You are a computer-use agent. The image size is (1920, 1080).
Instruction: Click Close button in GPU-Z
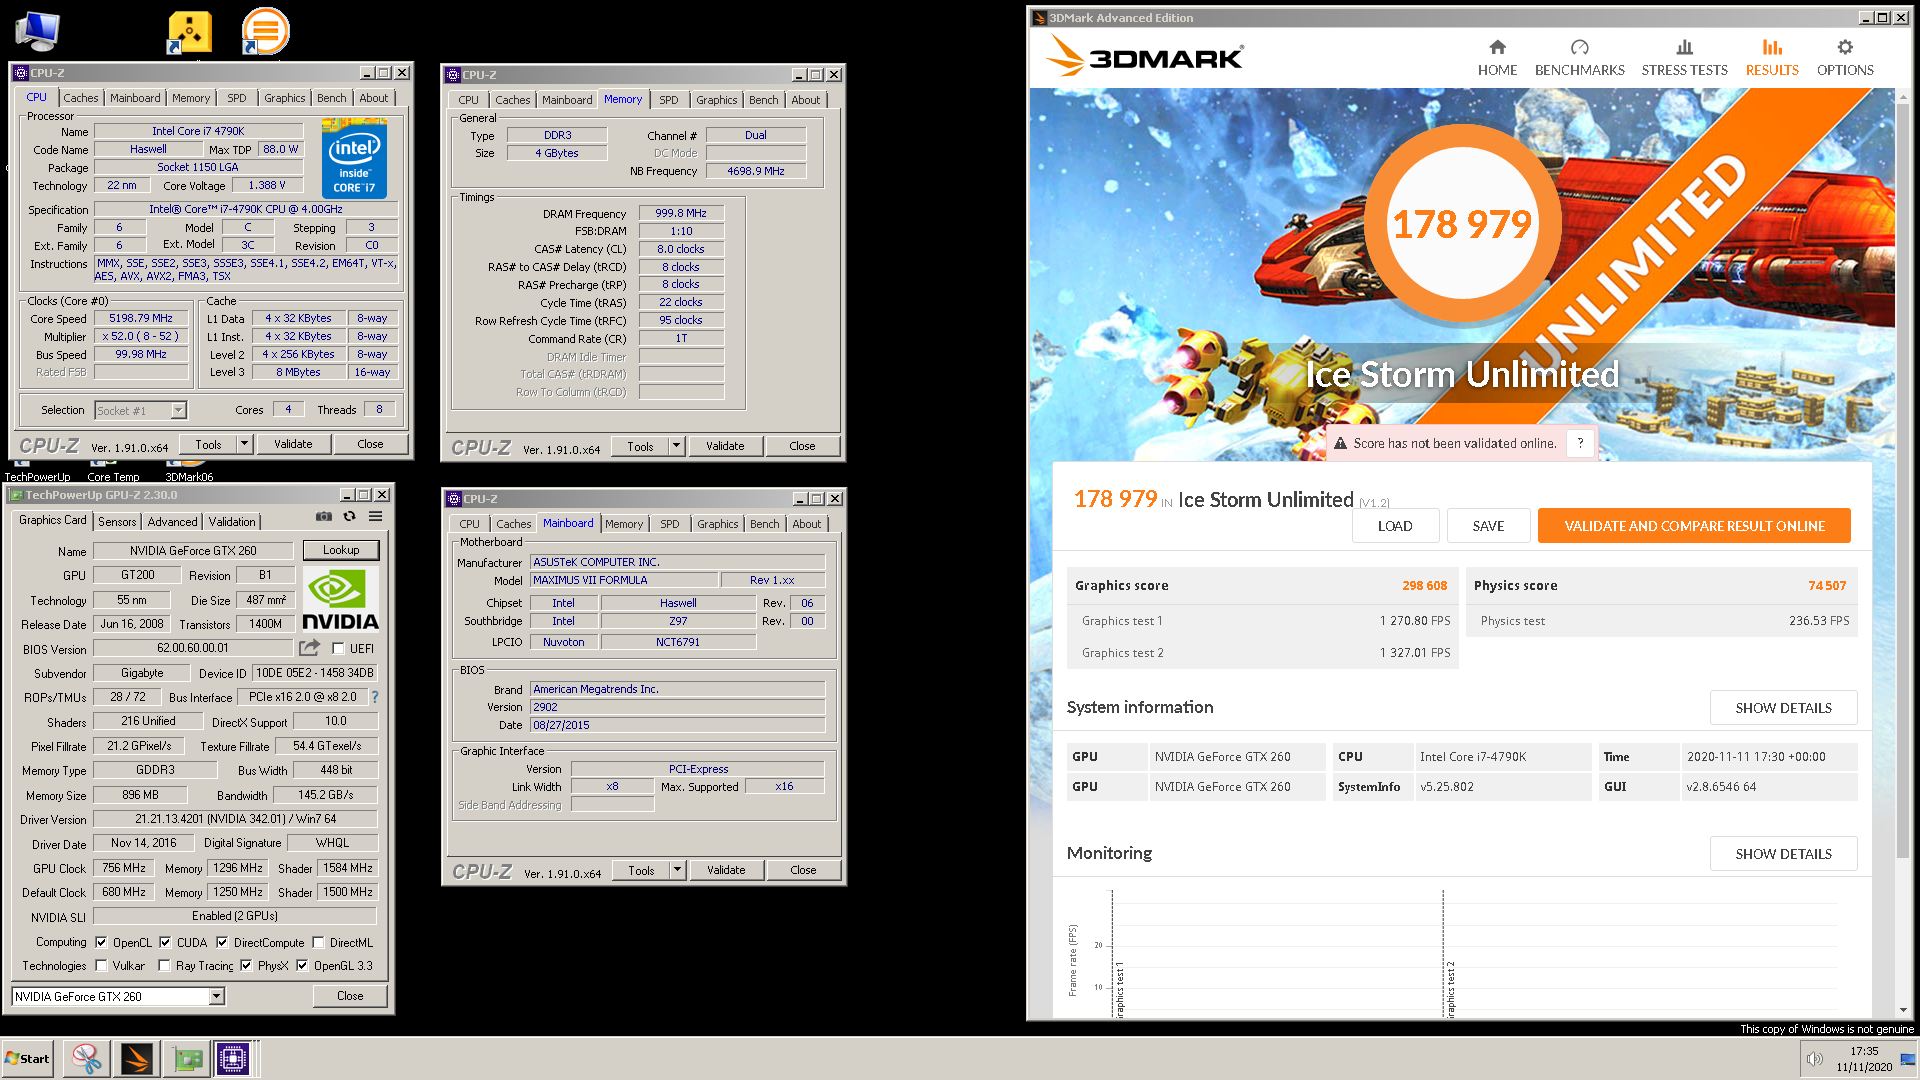(350, 996)
